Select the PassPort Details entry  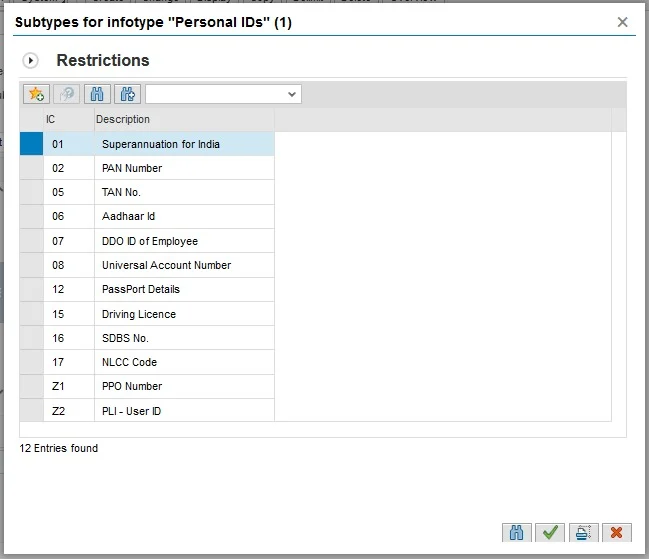pos(184,289)
